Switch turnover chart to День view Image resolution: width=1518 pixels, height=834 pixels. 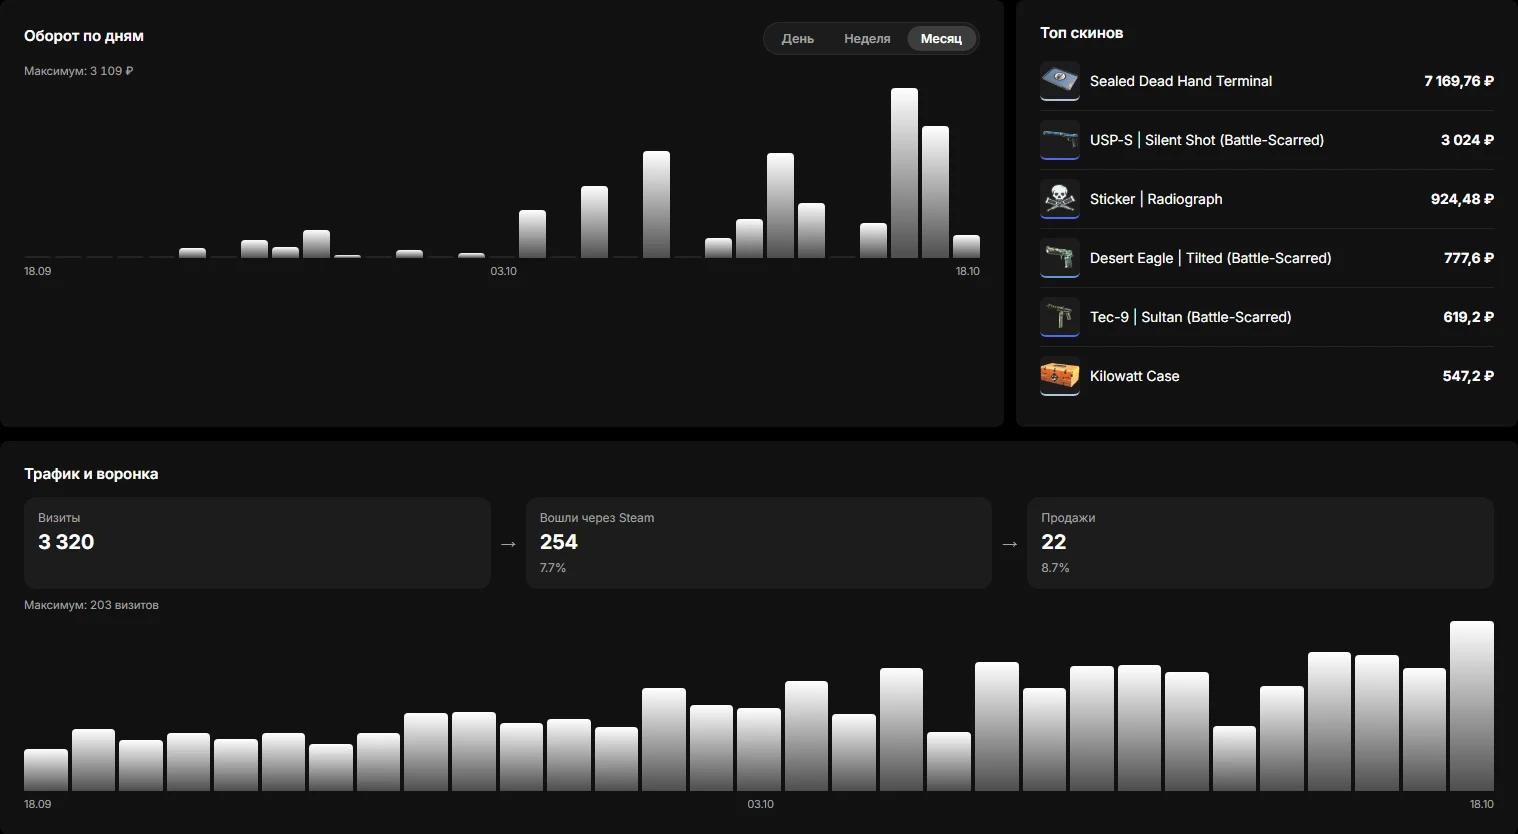click(797, 39)
